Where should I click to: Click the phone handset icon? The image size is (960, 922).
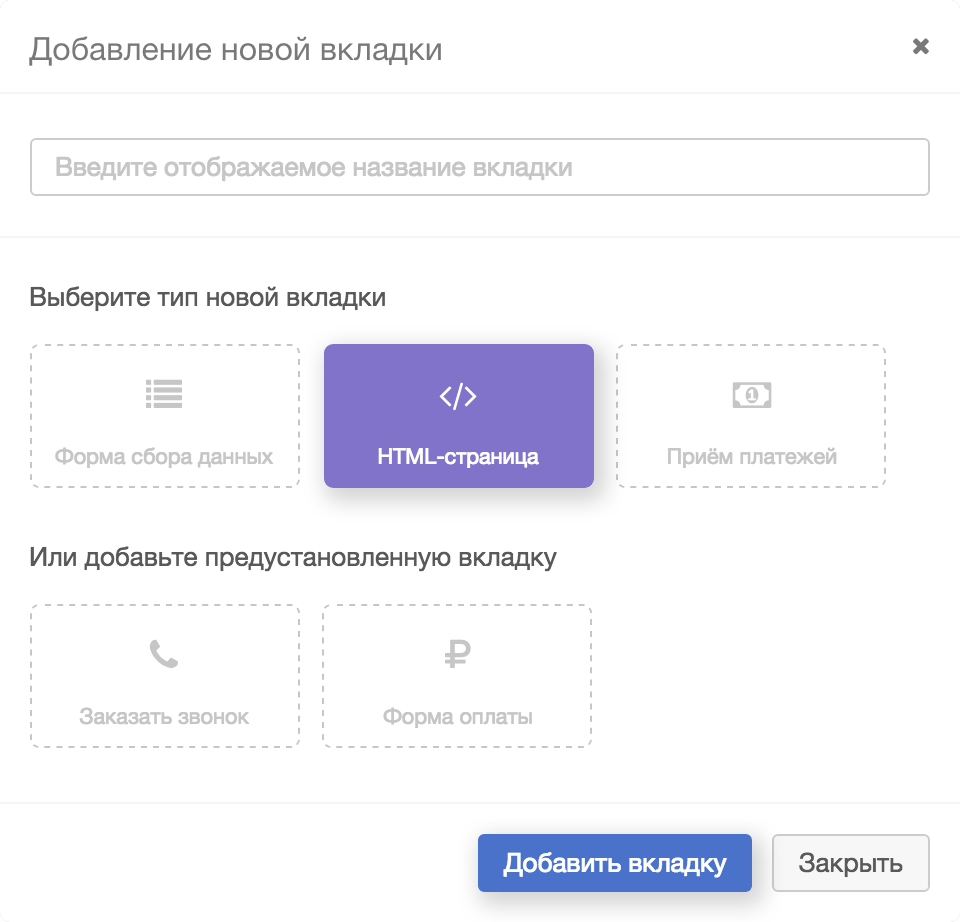coord(164,655)
